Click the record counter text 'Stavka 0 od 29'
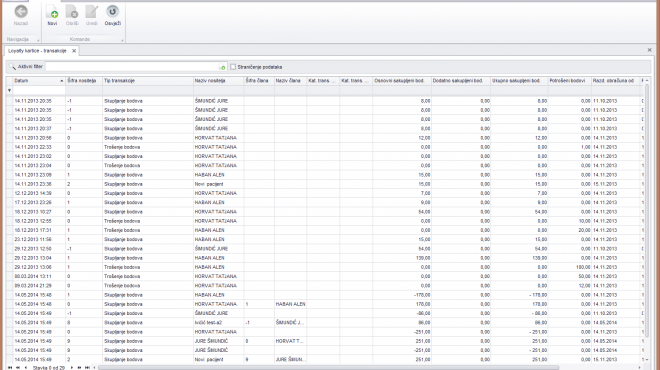660x370 pixels. click(49, 367)
